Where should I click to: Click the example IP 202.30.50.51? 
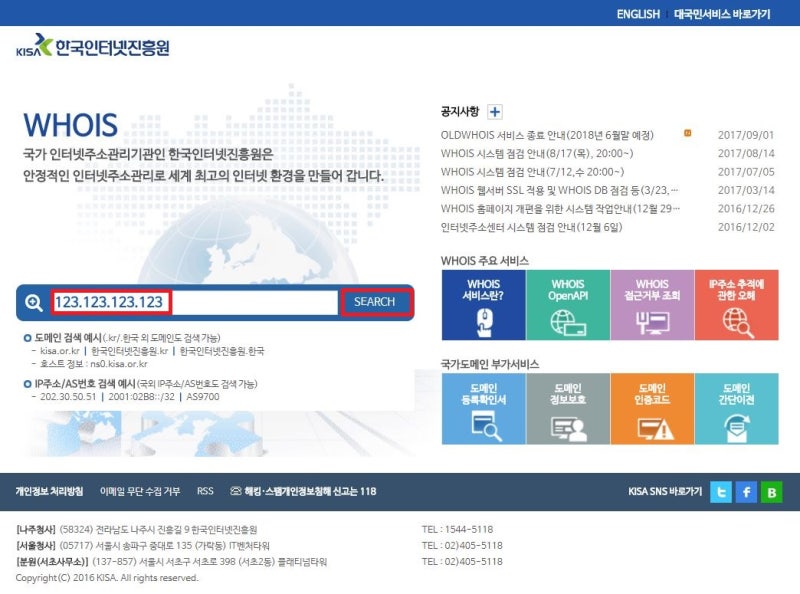(x=68, y=397)
